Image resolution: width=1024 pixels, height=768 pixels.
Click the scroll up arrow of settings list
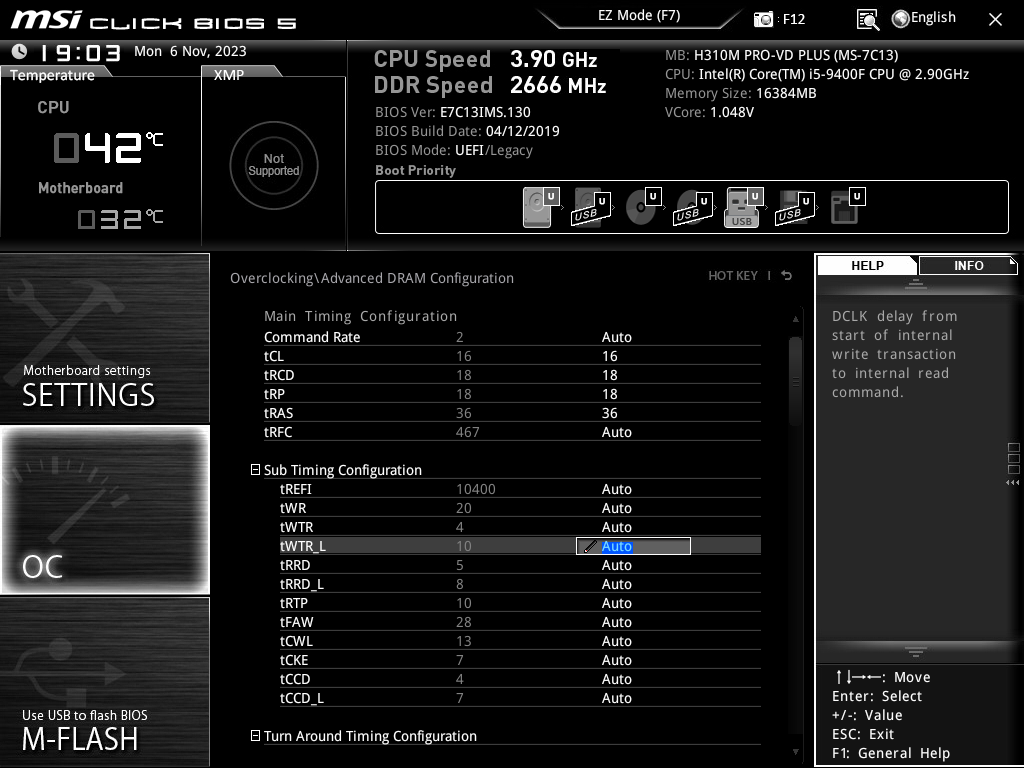click(x=795, y=319)
